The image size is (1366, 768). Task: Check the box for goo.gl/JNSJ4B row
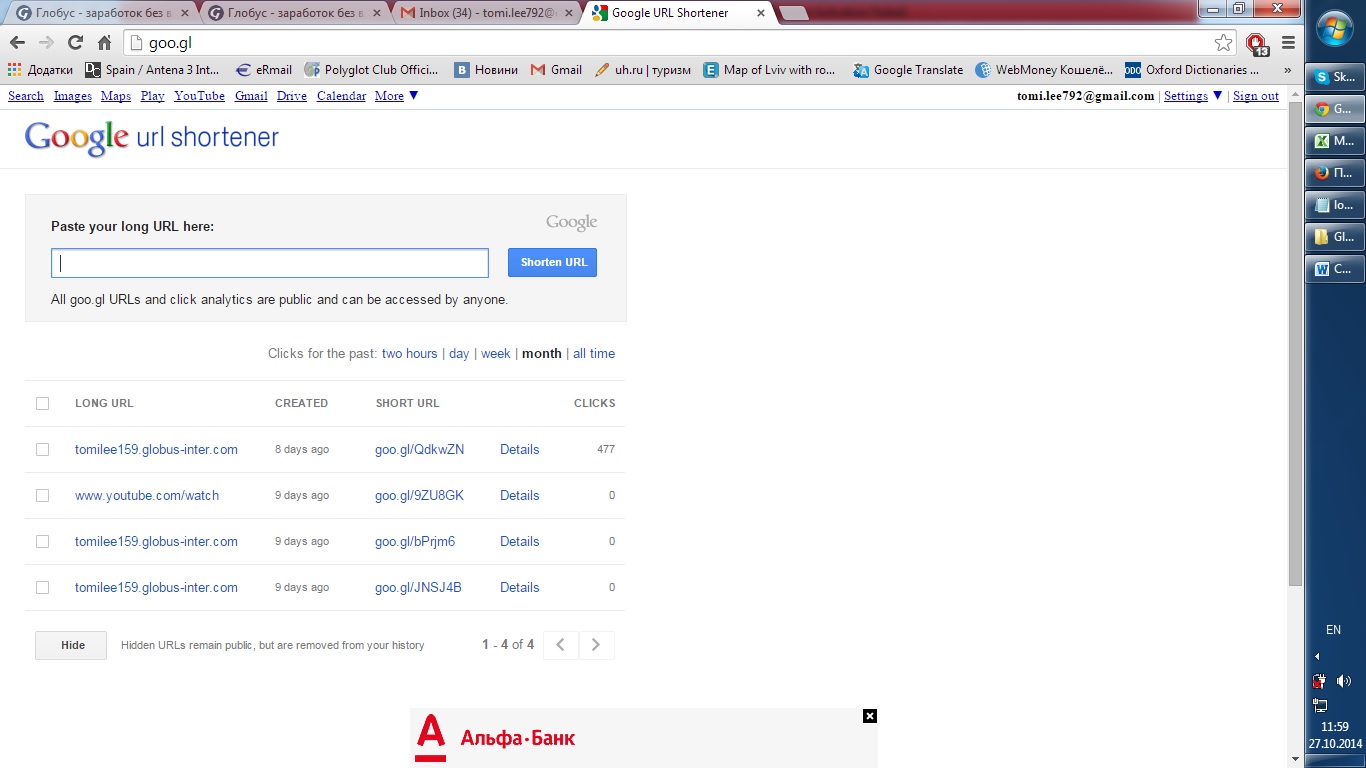point(42,587)
